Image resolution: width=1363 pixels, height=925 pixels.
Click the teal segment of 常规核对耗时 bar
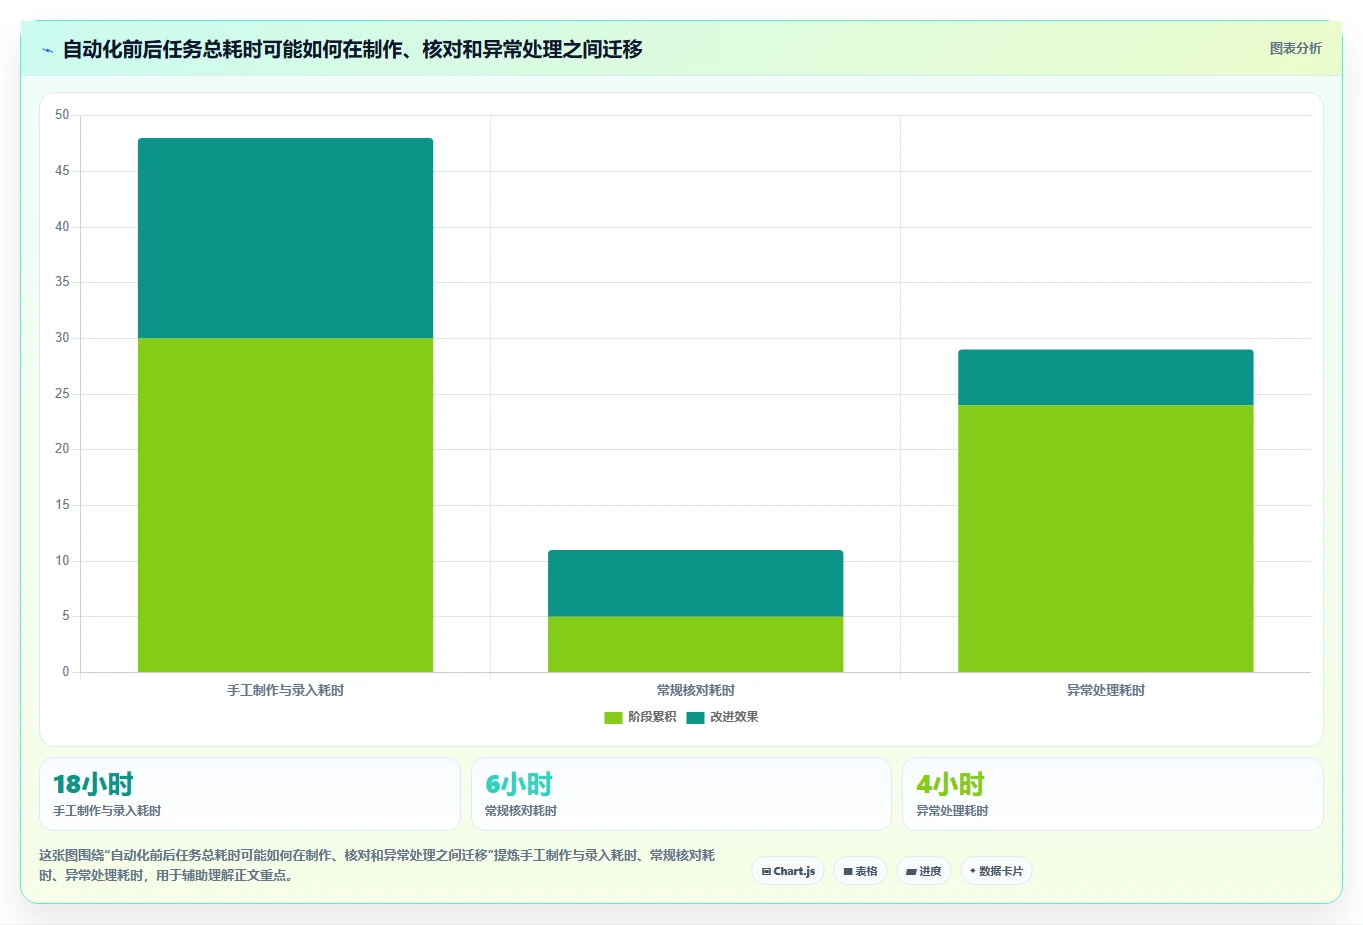coord(695,583)
